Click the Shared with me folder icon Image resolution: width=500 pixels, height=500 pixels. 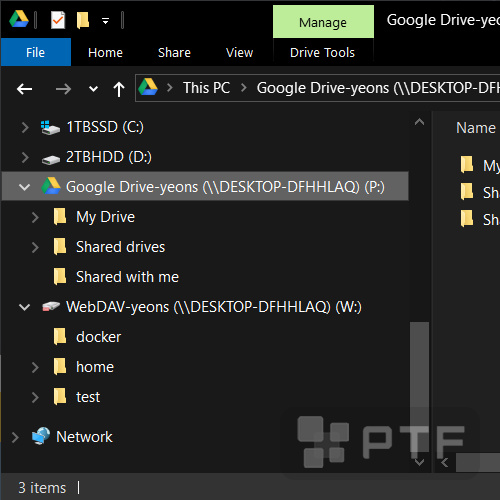click(x=60, y=276)
